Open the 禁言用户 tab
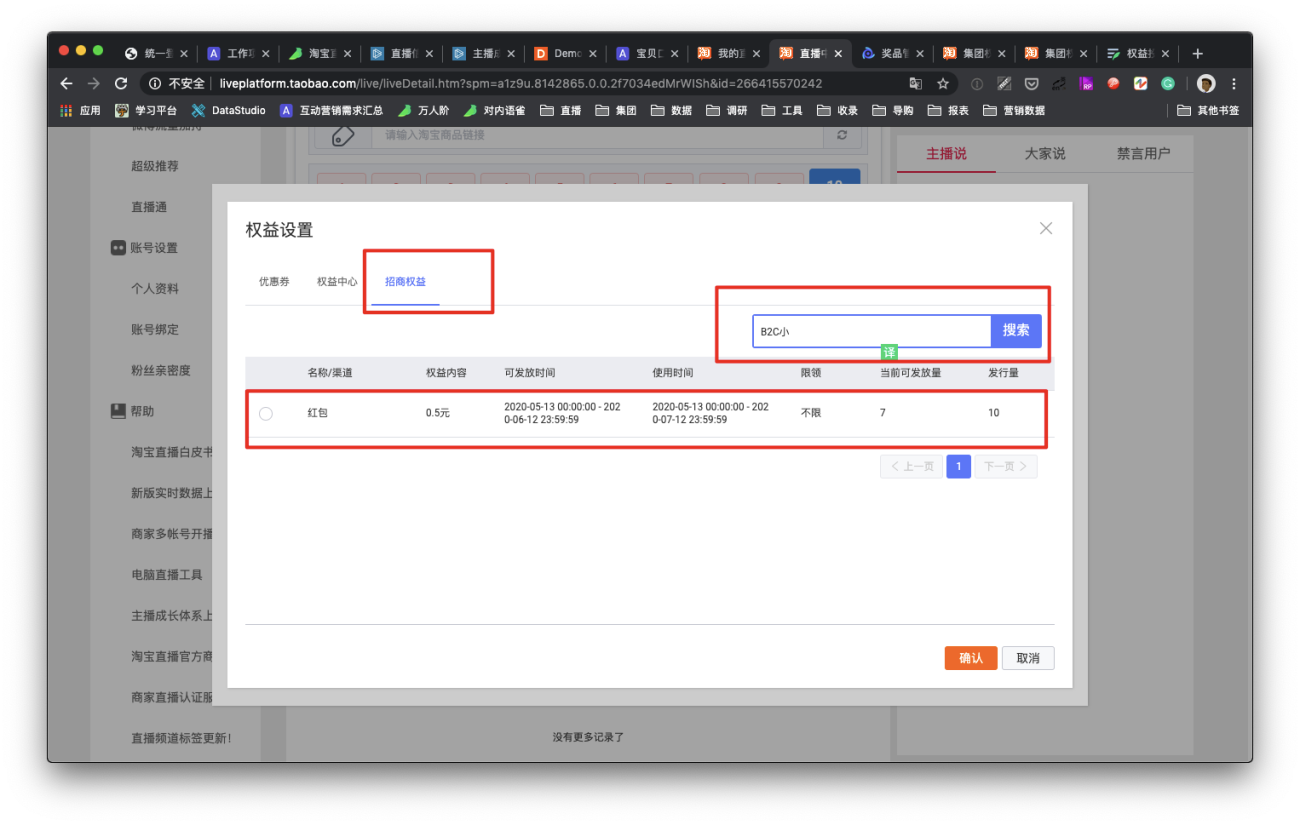The image size is (1300, 825). pyautogui.click(x=1143, y=154)
